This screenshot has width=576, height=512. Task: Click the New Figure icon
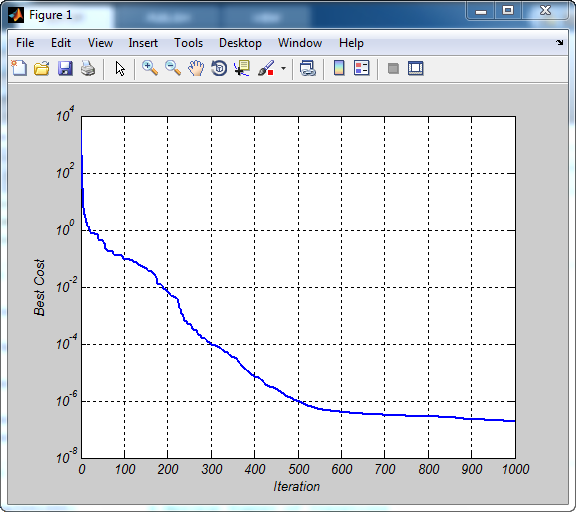pos(19,68)
